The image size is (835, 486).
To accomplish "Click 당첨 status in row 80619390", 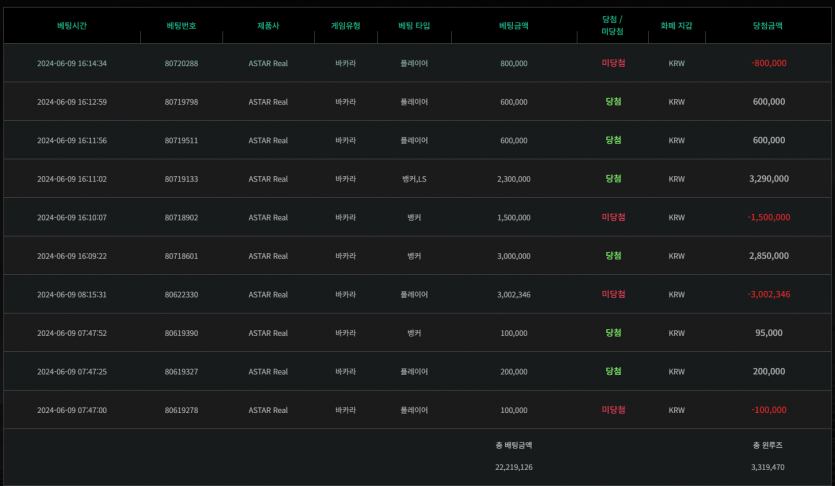I will (613, 333).
